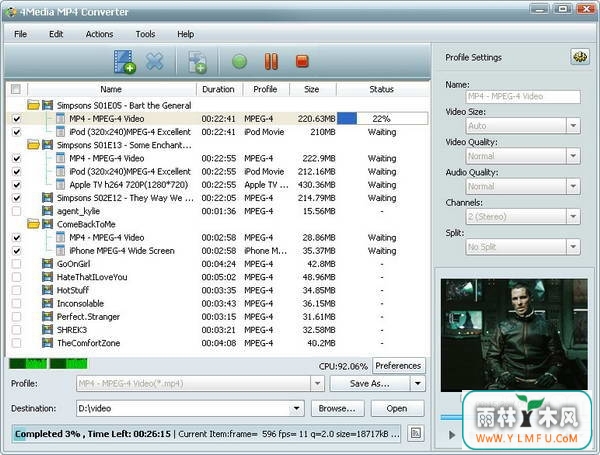Click the profile icon of Apple TV h264 720P
The image size is (600, 455).
point(60,184)
